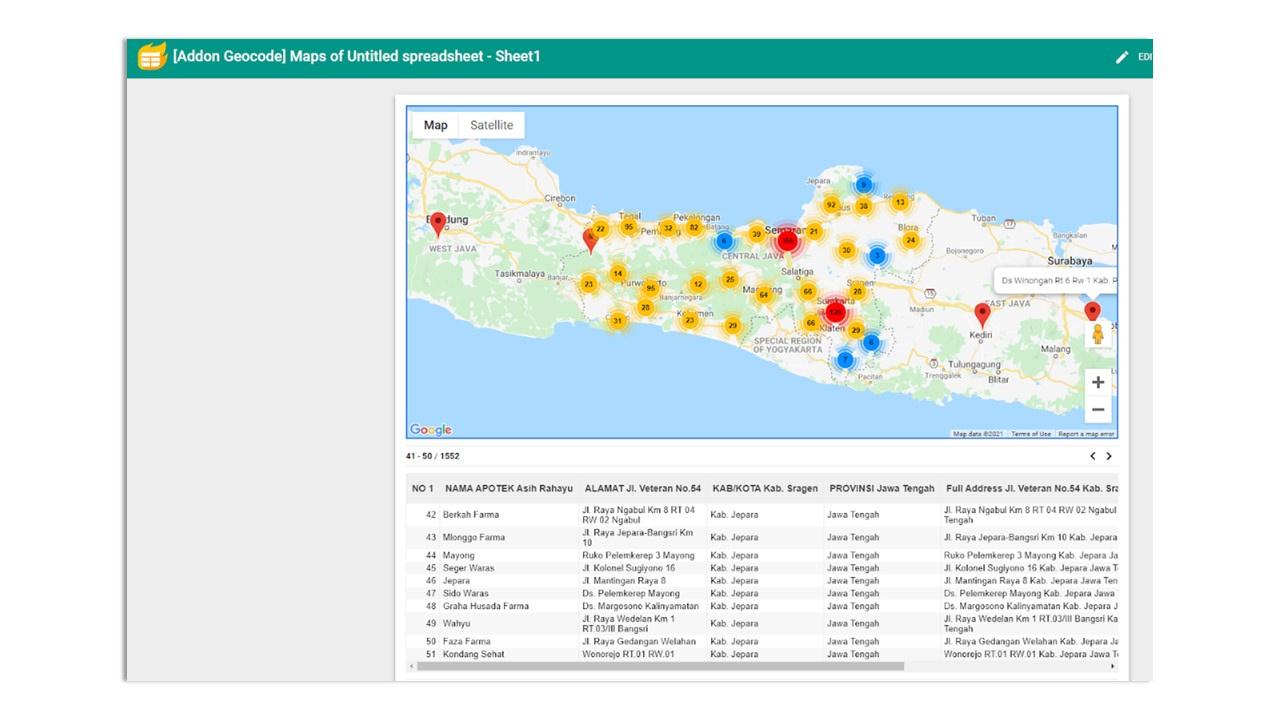Open the yellow cluster 64 marker
This screenshot has height=720, width=1280.
pos(764,295)
